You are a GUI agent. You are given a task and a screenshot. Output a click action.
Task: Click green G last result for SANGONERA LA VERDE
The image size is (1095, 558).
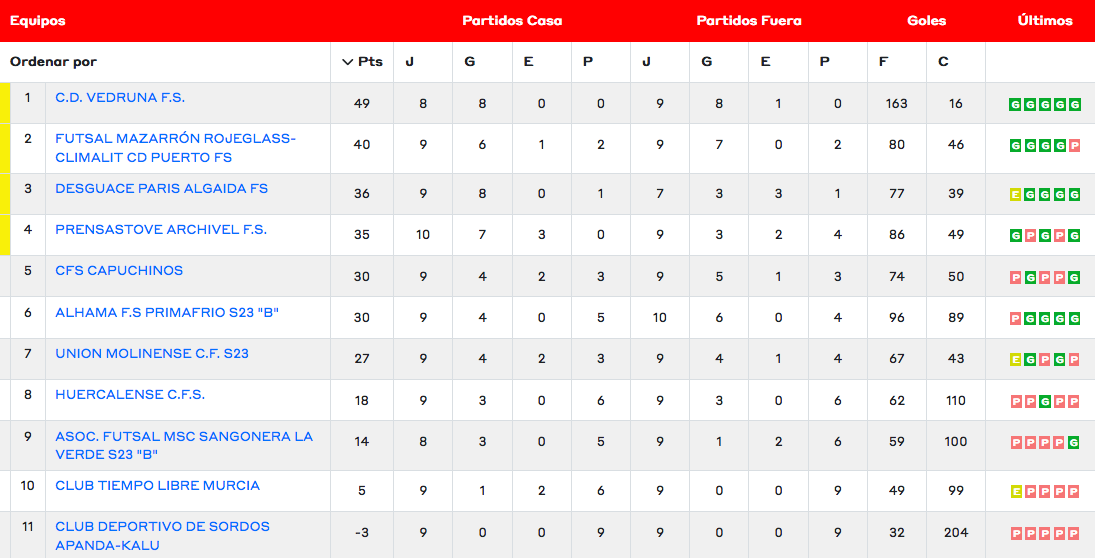coord(1075,442)
